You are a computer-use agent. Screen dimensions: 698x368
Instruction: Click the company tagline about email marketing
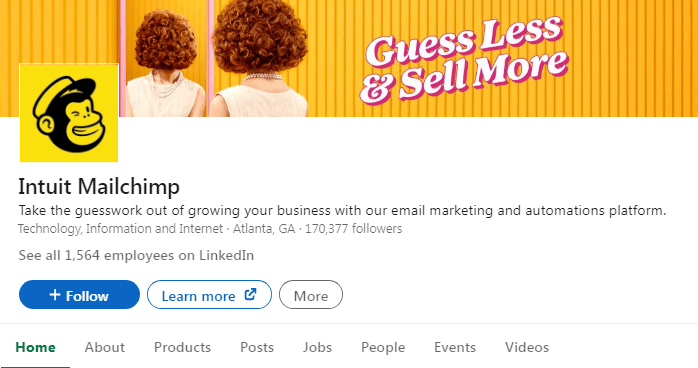click(x=342, y=210)
